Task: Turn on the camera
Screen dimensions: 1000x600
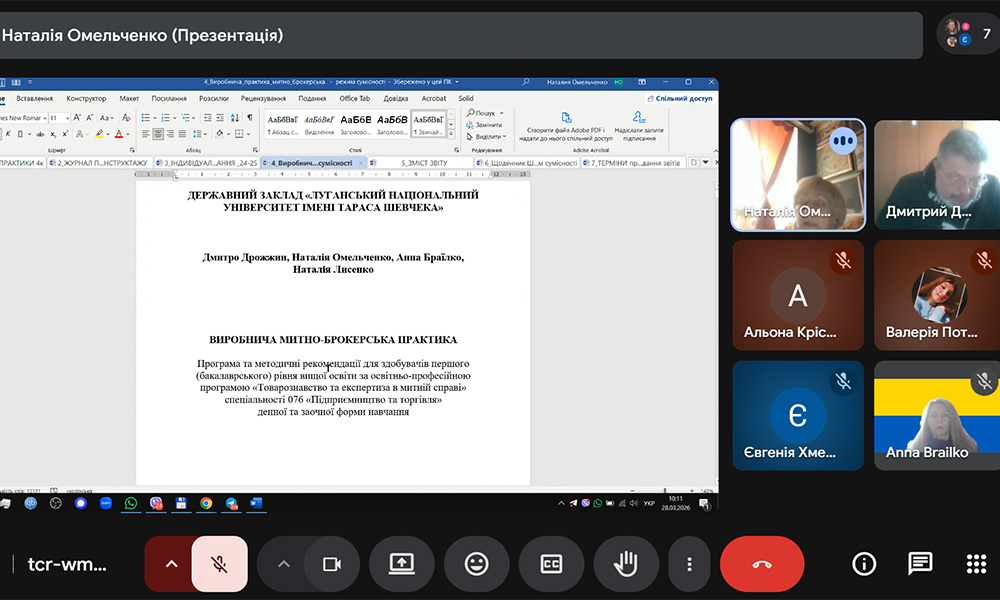Action: tap(331, 564)
